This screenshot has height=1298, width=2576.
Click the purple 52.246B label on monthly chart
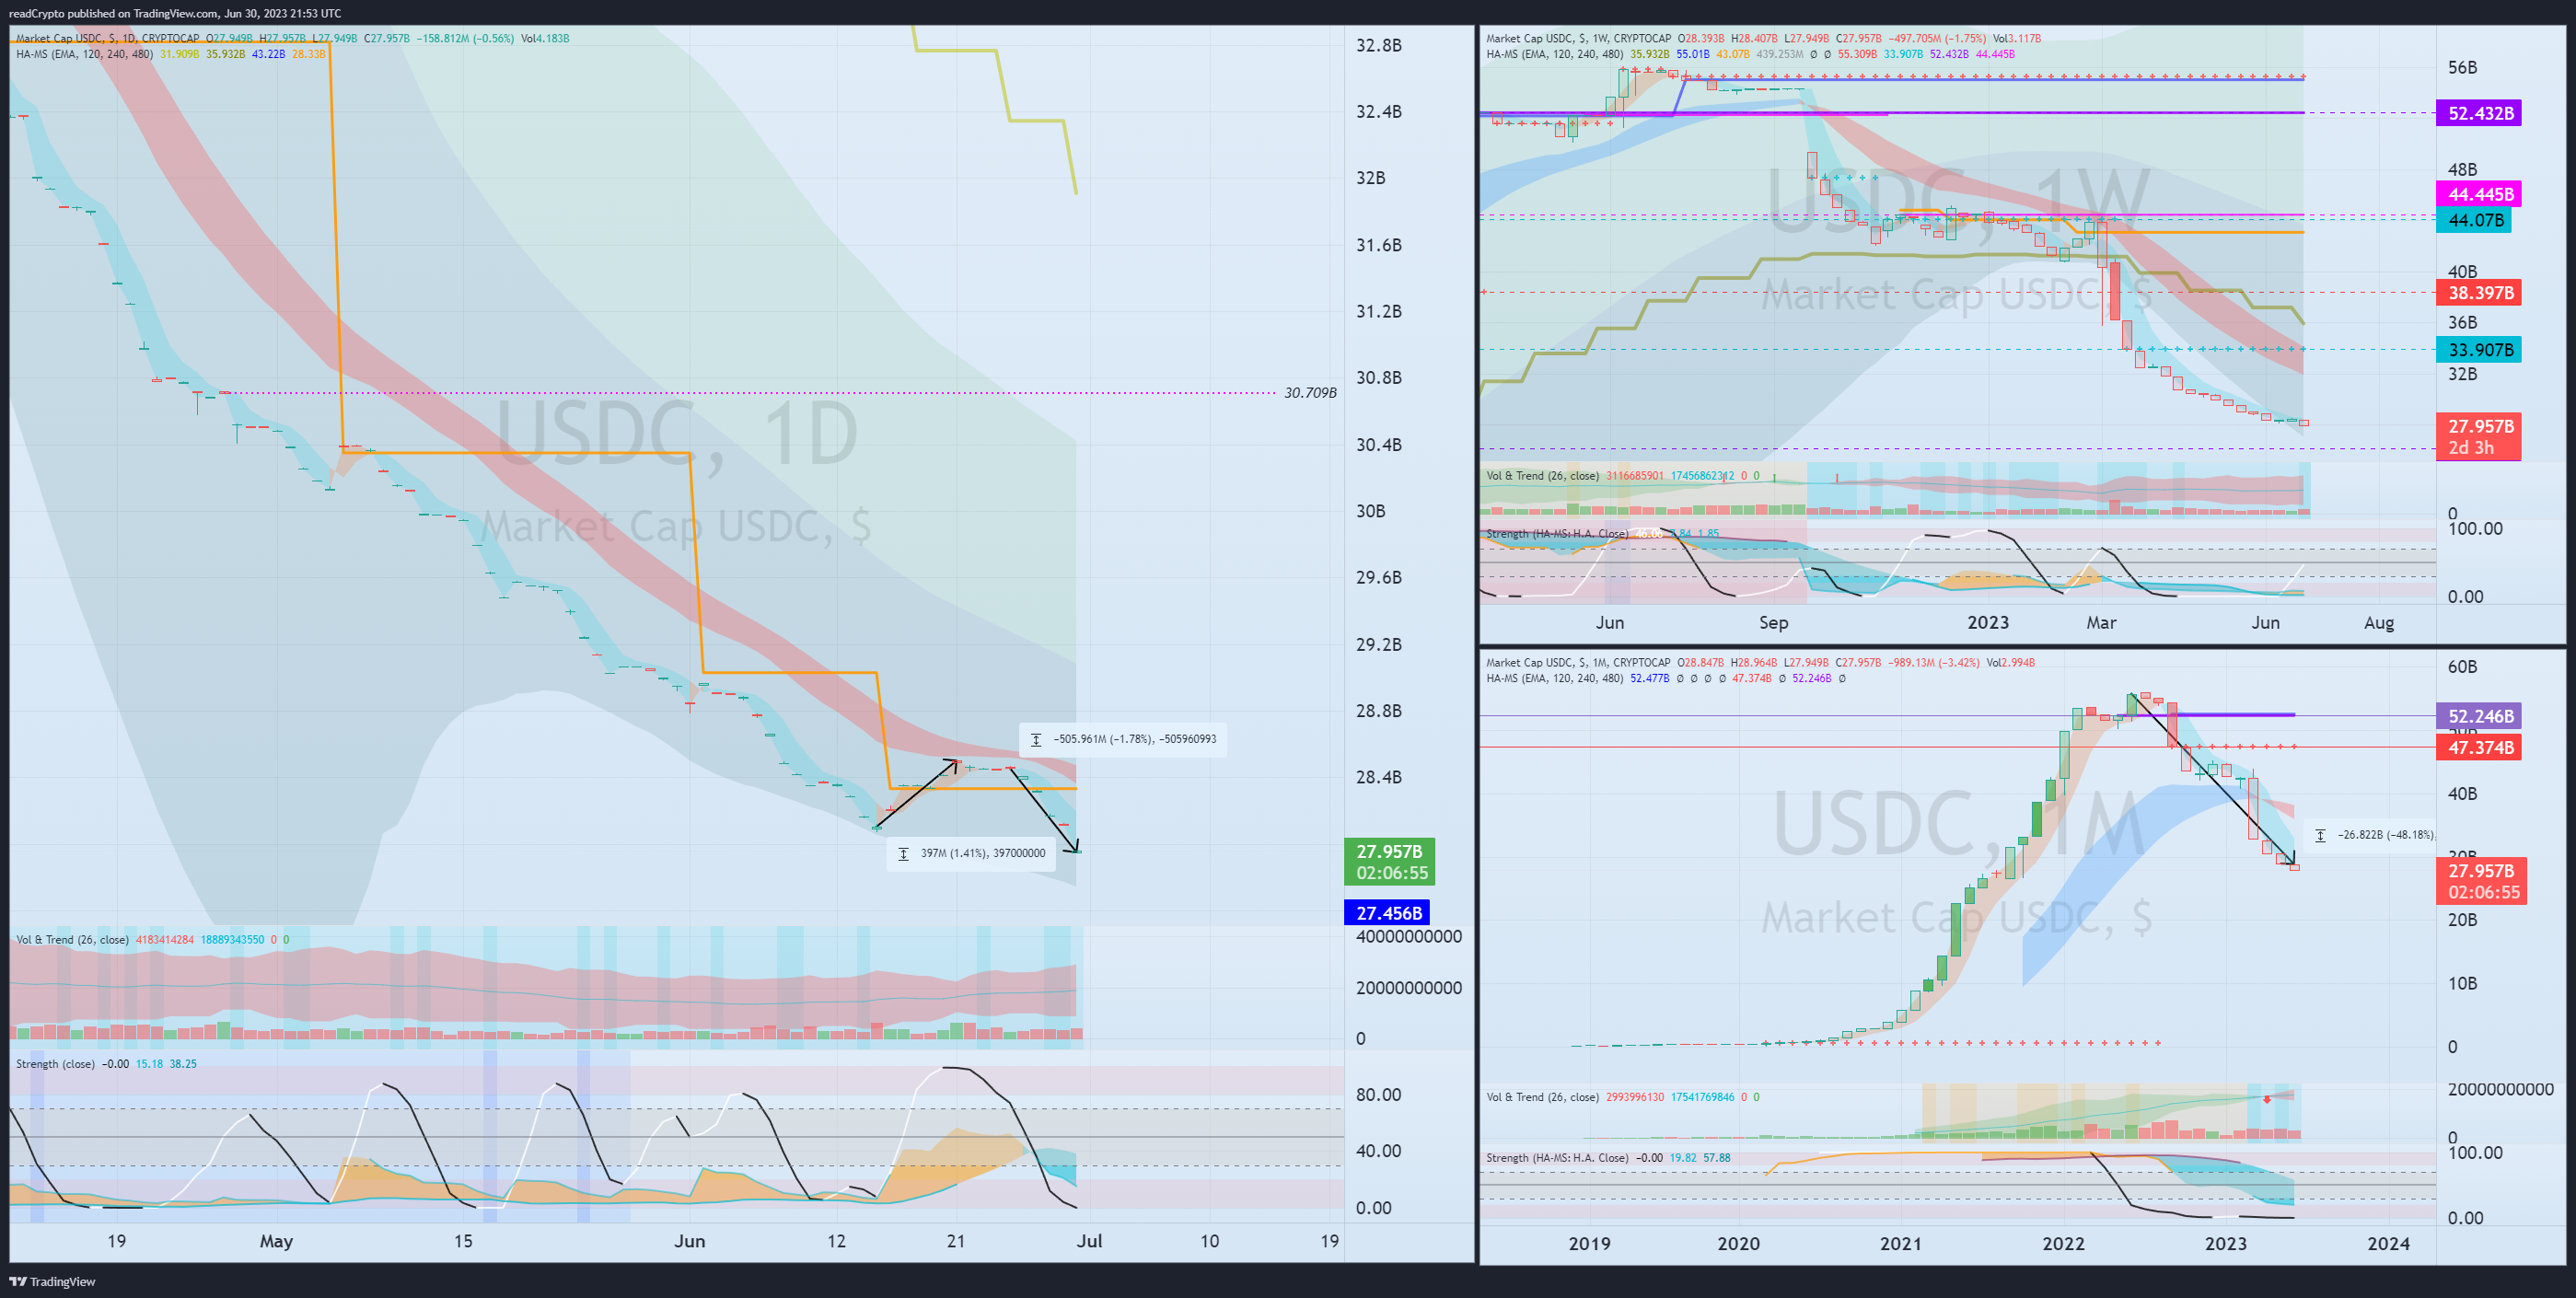click(x=2478, y=716)
